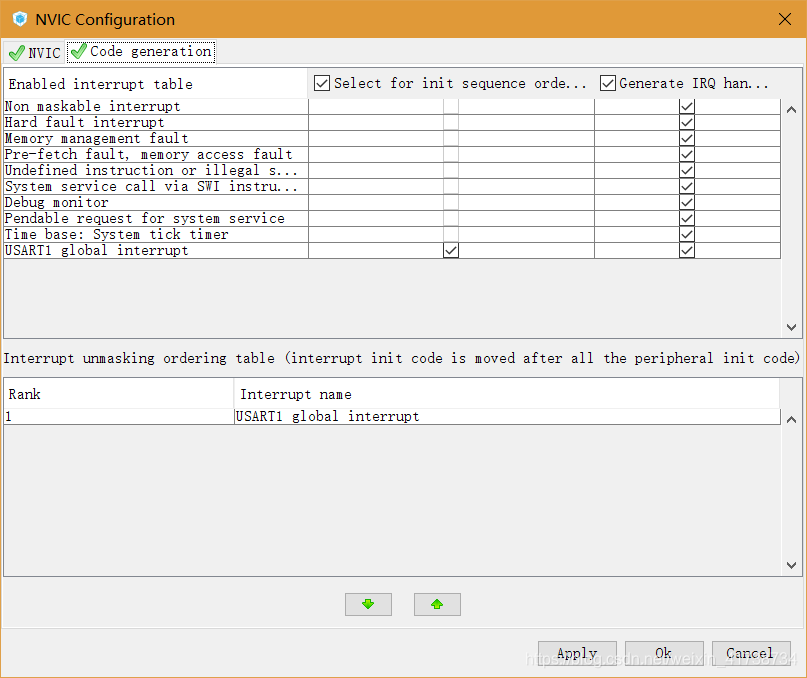This screenshot has height=678, width=807.
Task: Toggle IRQ handler checkbox for USART1 global interrupt
Action: [x=687, y=251]
